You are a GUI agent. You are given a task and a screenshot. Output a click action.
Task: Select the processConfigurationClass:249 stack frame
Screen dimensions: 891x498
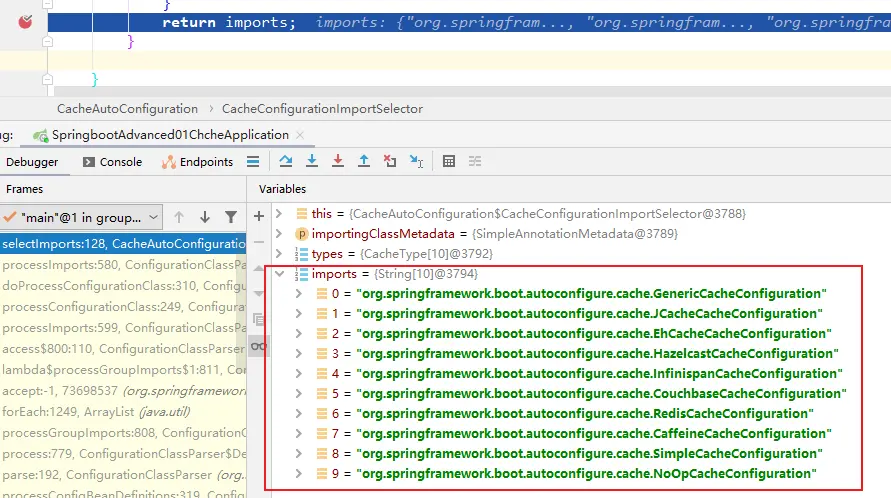pyautogui.click(x=123, y=307)
